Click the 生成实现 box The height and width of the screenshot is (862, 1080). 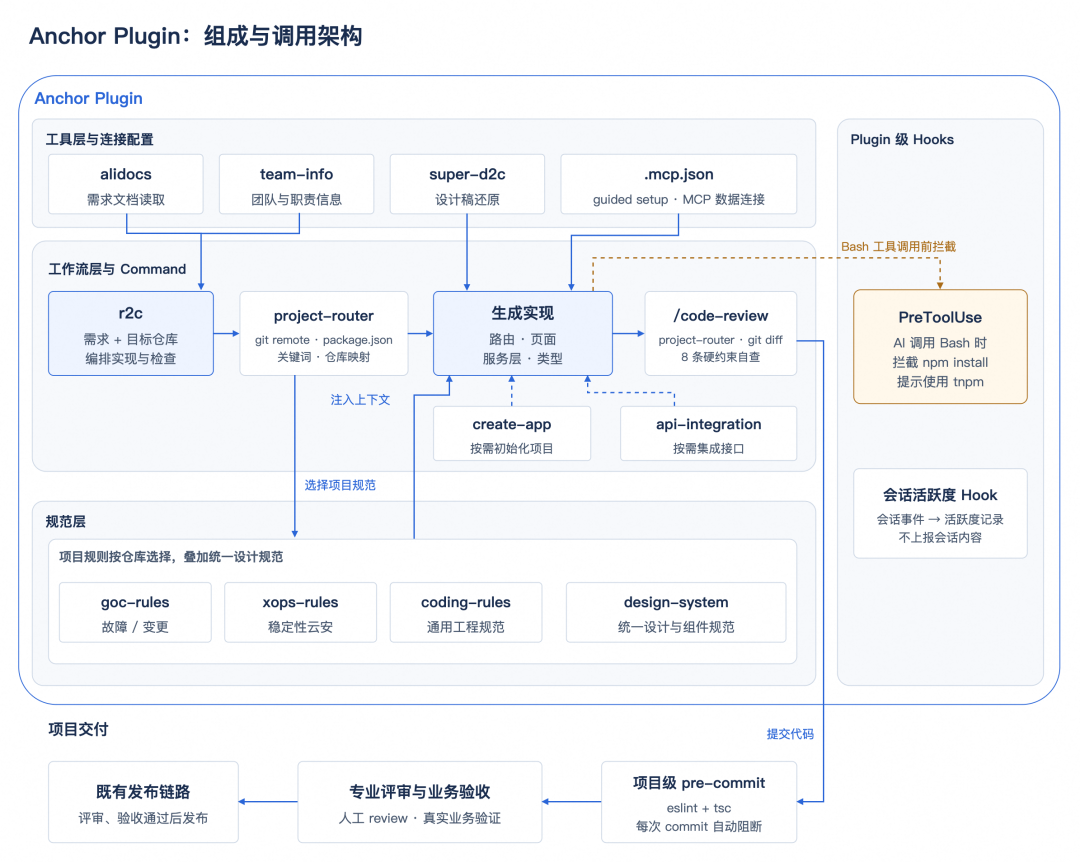[523, 333]
